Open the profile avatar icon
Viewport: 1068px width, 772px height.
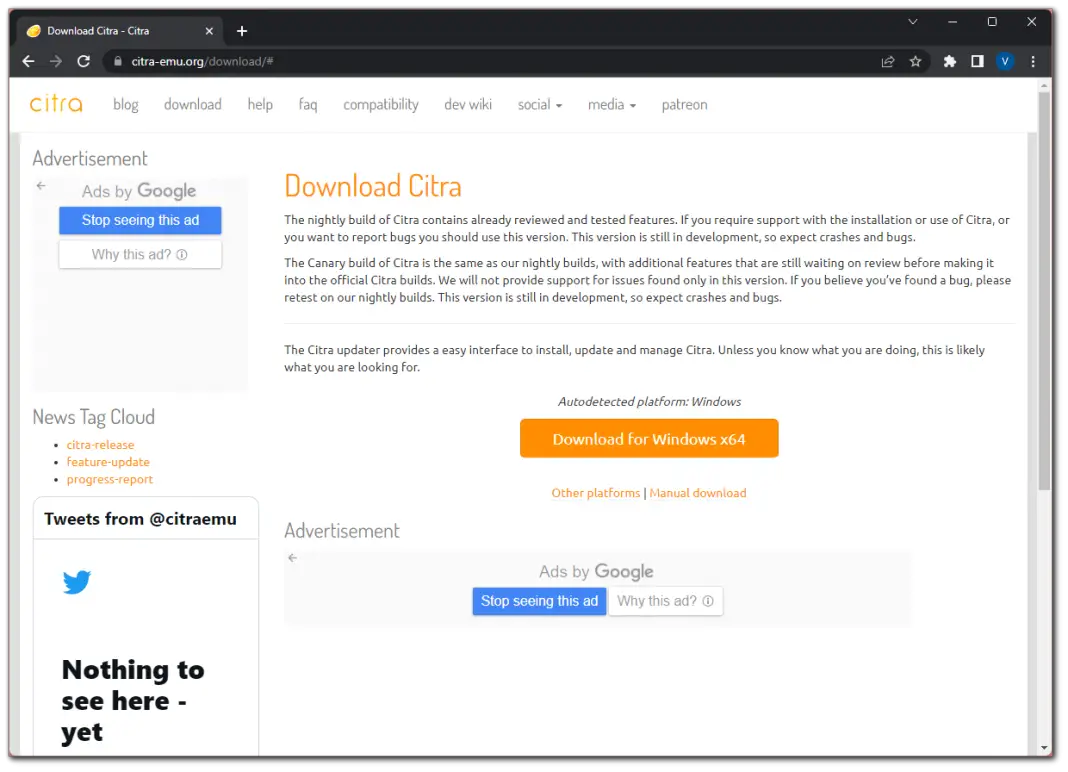[1005, 62]
